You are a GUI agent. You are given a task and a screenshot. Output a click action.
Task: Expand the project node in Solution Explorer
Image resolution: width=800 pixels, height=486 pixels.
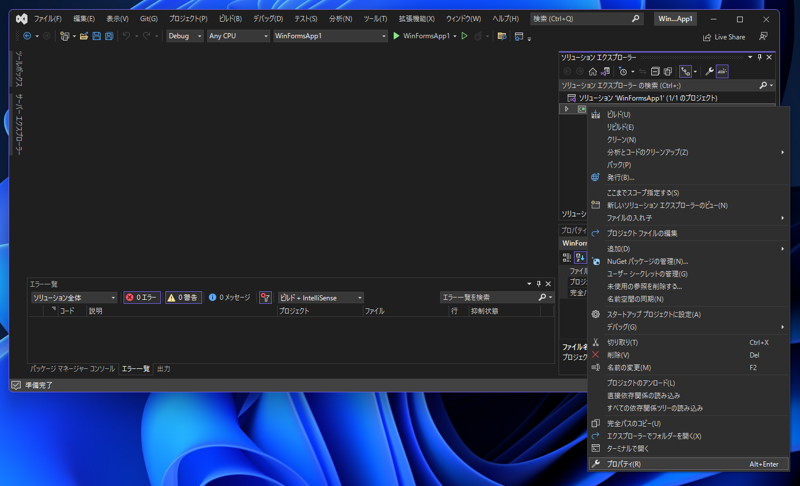point(566,109)
